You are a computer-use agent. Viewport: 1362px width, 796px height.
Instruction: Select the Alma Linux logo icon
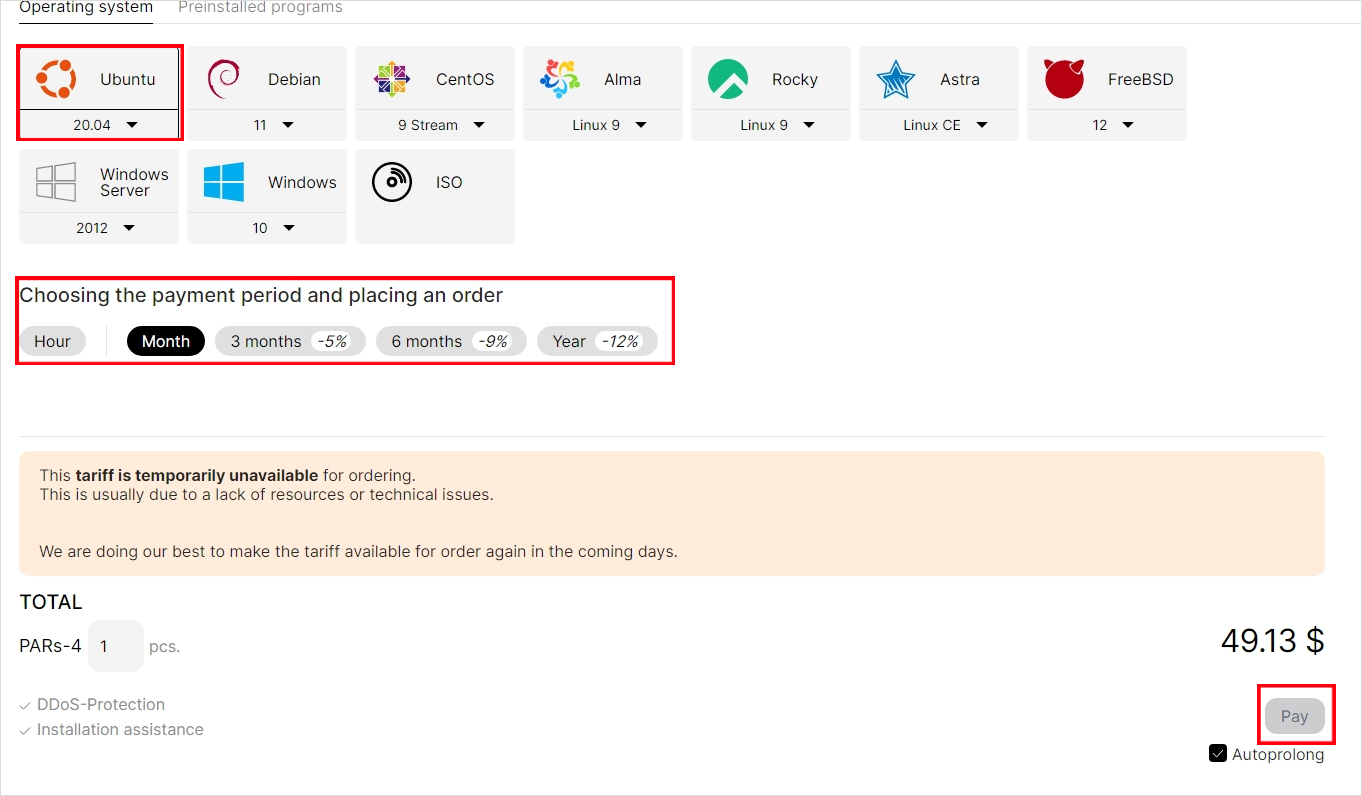(x=560, y=79)
